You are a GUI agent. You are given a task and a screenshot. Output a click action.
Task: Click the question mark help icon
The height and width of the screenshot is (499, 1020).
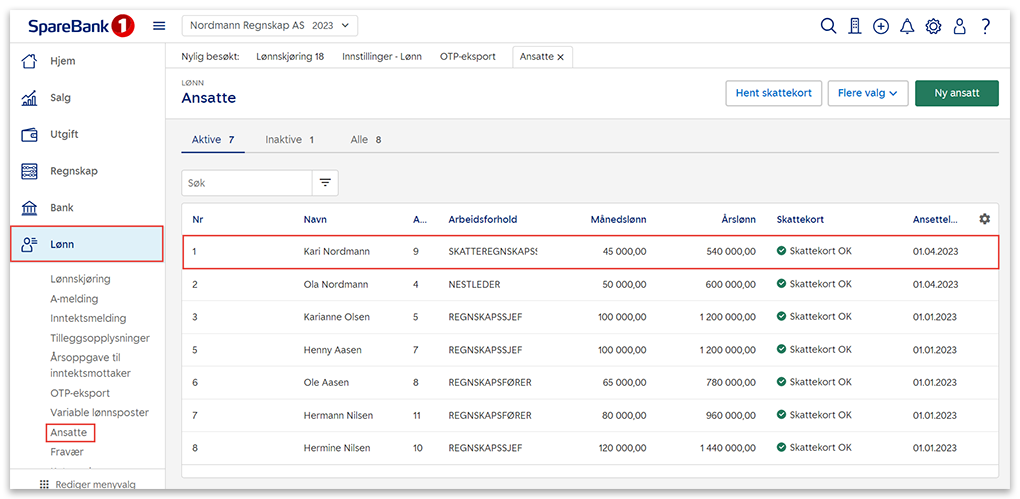(x=985, y=27)
